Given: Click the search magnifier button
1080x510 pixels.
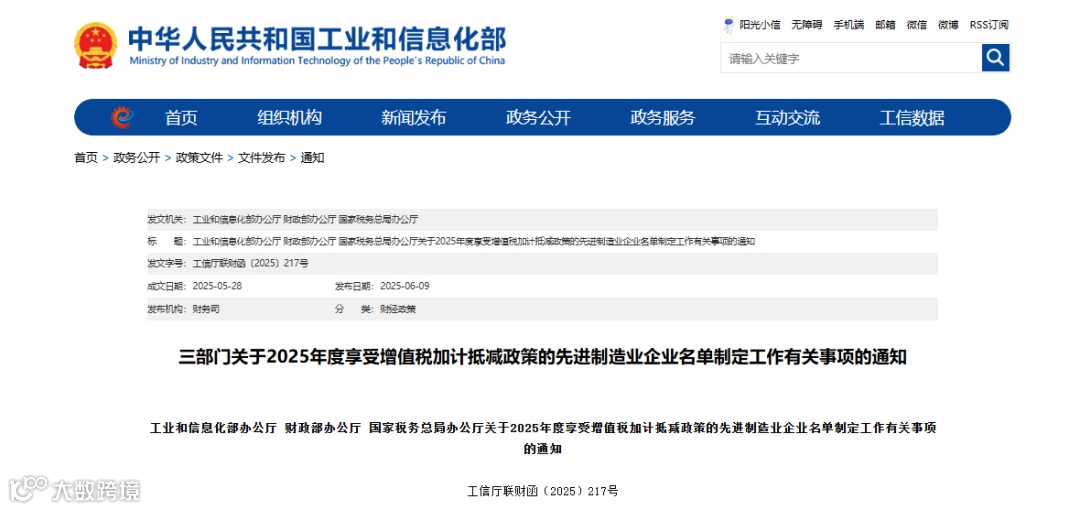Looking at the screenshot, I should pyautogui.click(x=995, y=58).
